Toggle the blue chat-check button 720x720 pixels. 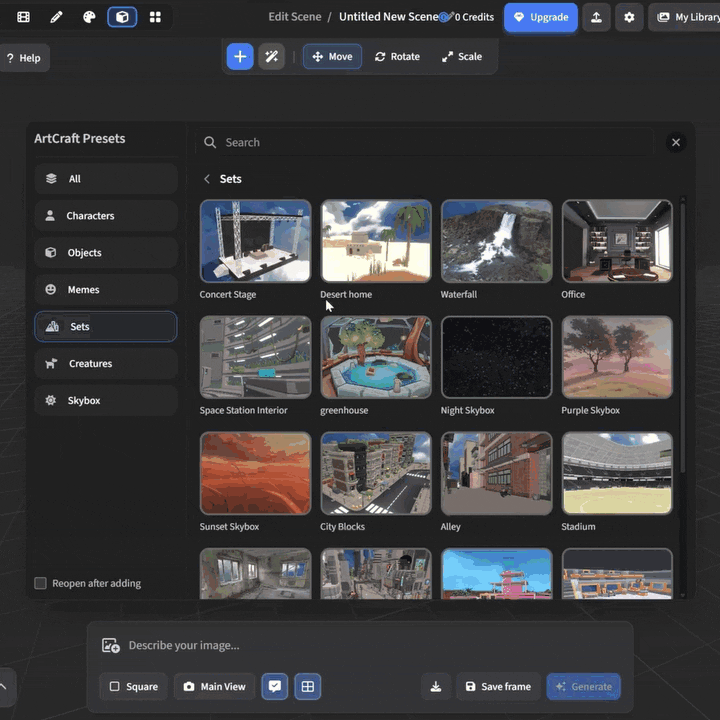(274, 687)
